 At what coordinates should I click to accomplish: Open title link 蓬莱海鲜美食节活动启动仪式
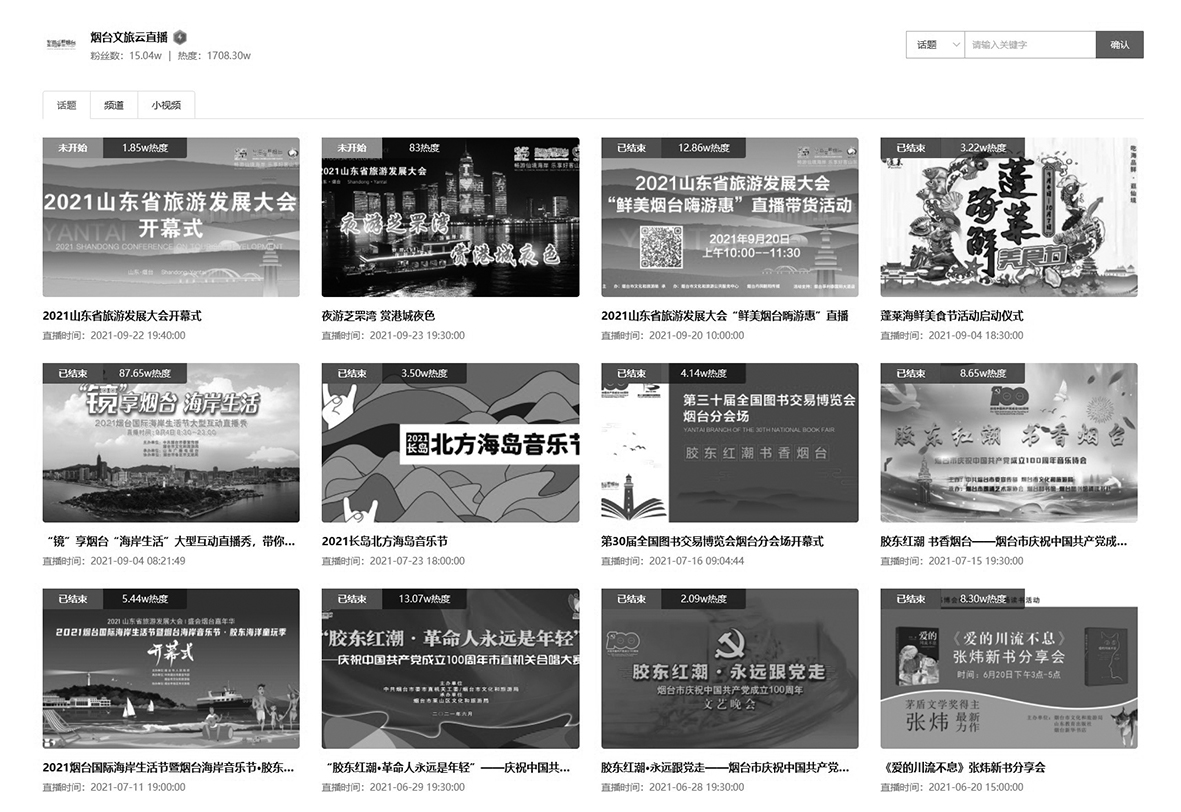point(951,316)
